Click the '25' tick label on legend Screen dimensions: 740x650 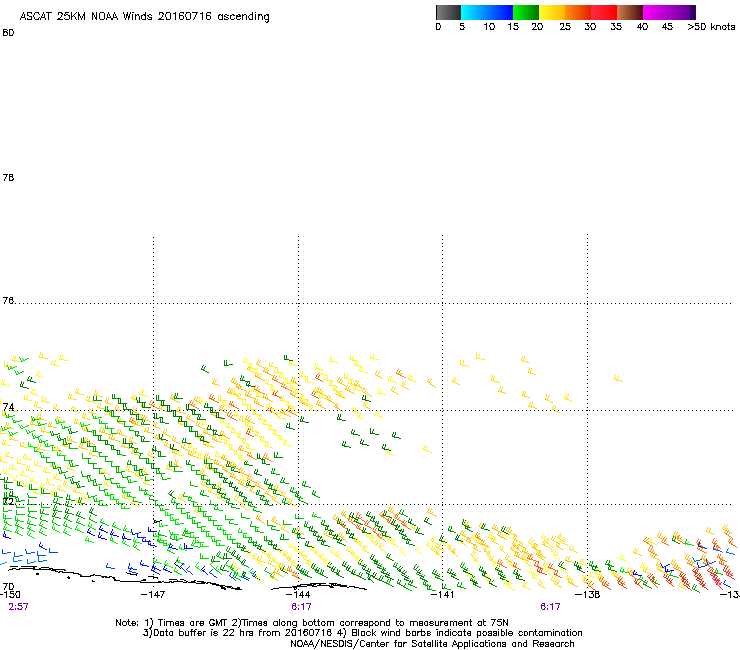(565, 27)
